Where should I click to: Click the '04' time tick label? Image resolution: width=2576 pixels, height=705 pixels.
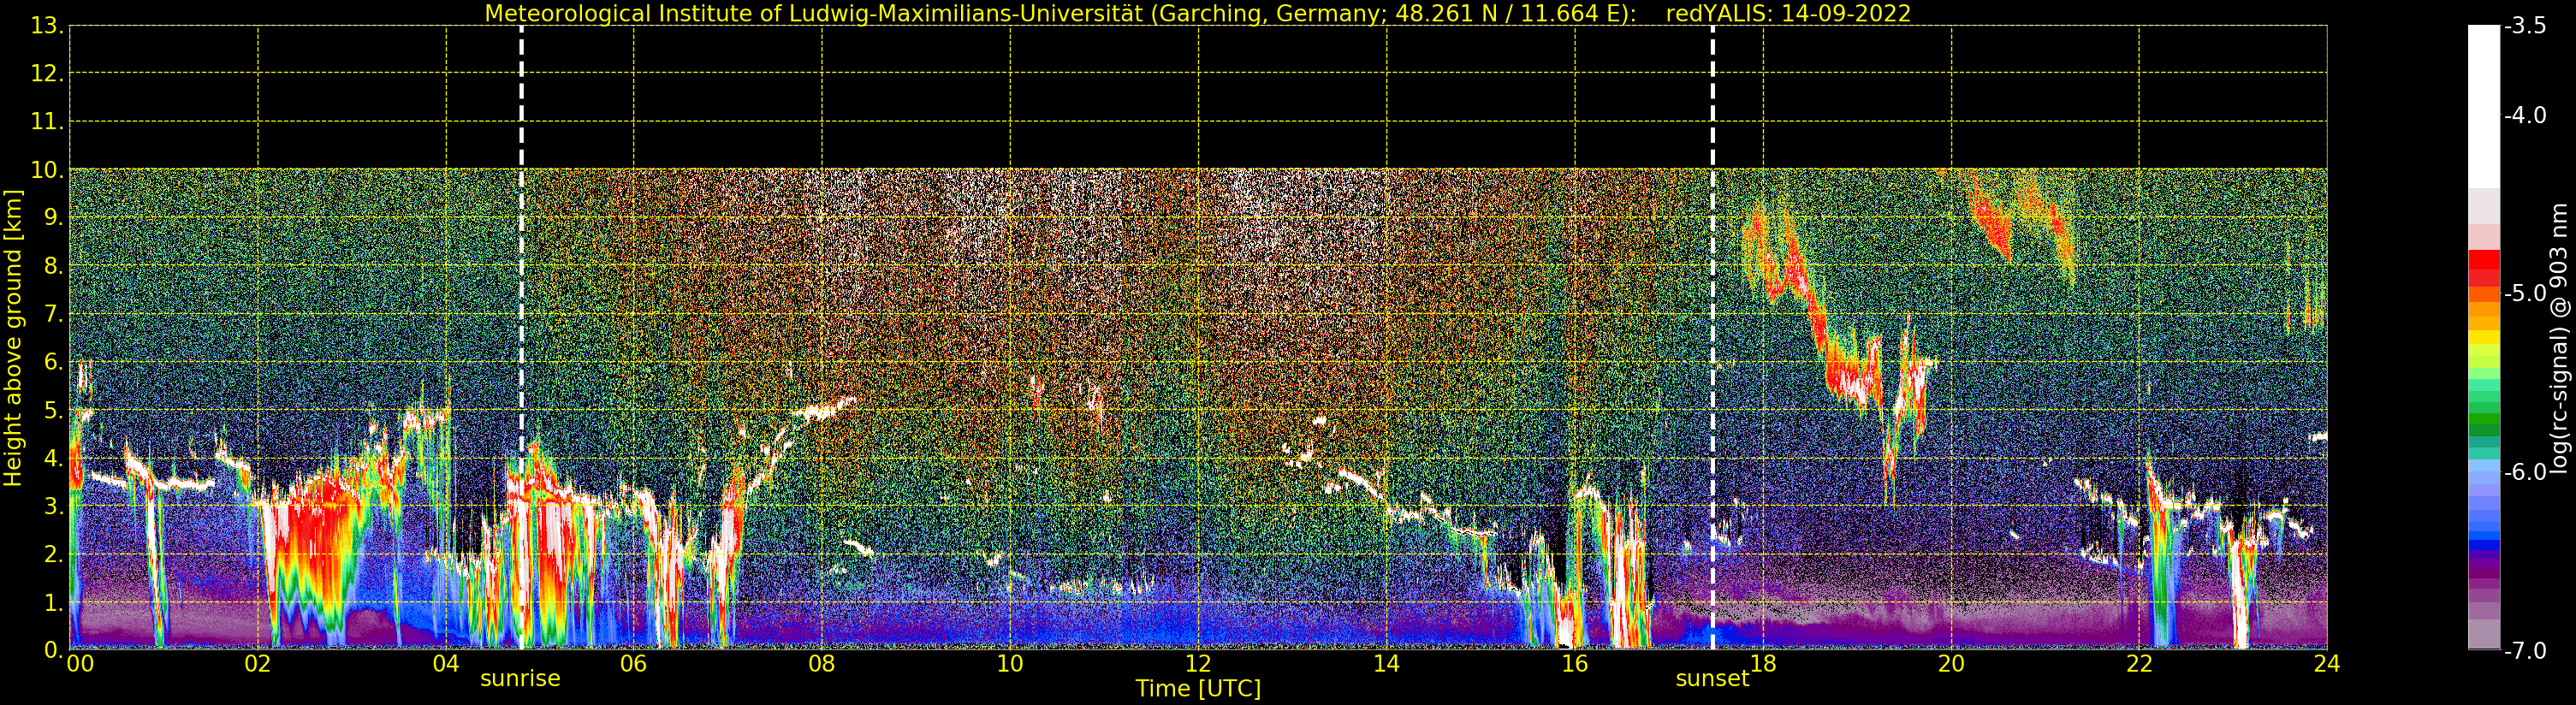point(446,664)
